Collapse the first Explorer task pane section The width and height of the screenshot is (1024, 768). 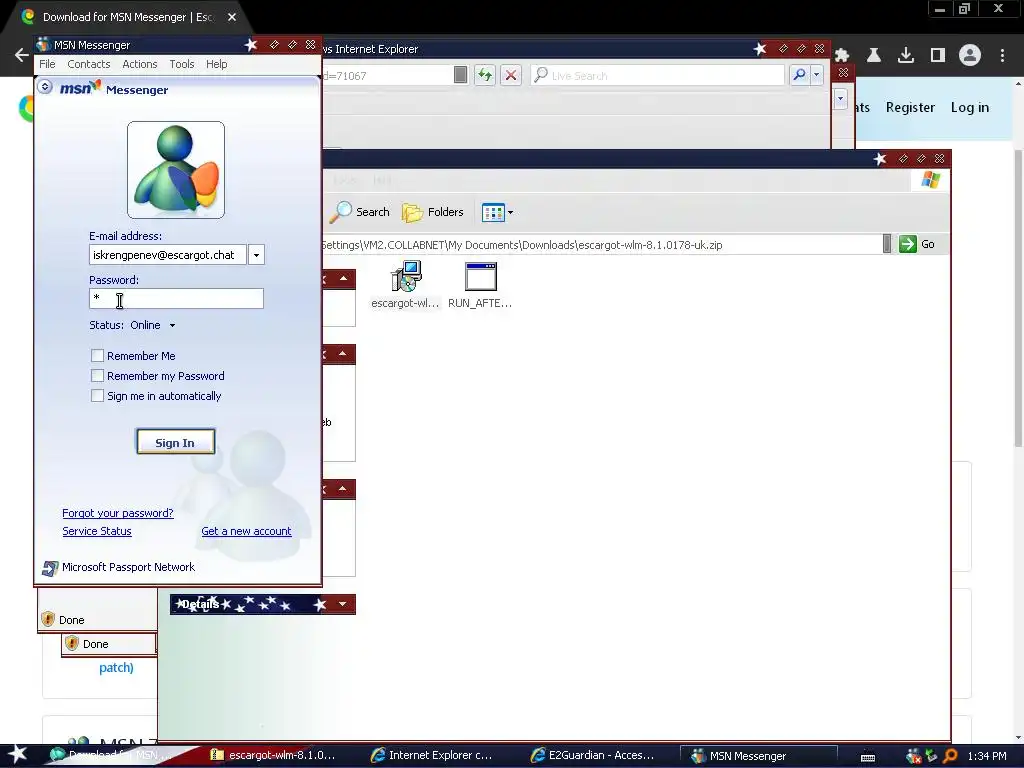pyautogui.click(x=344, y=279)
